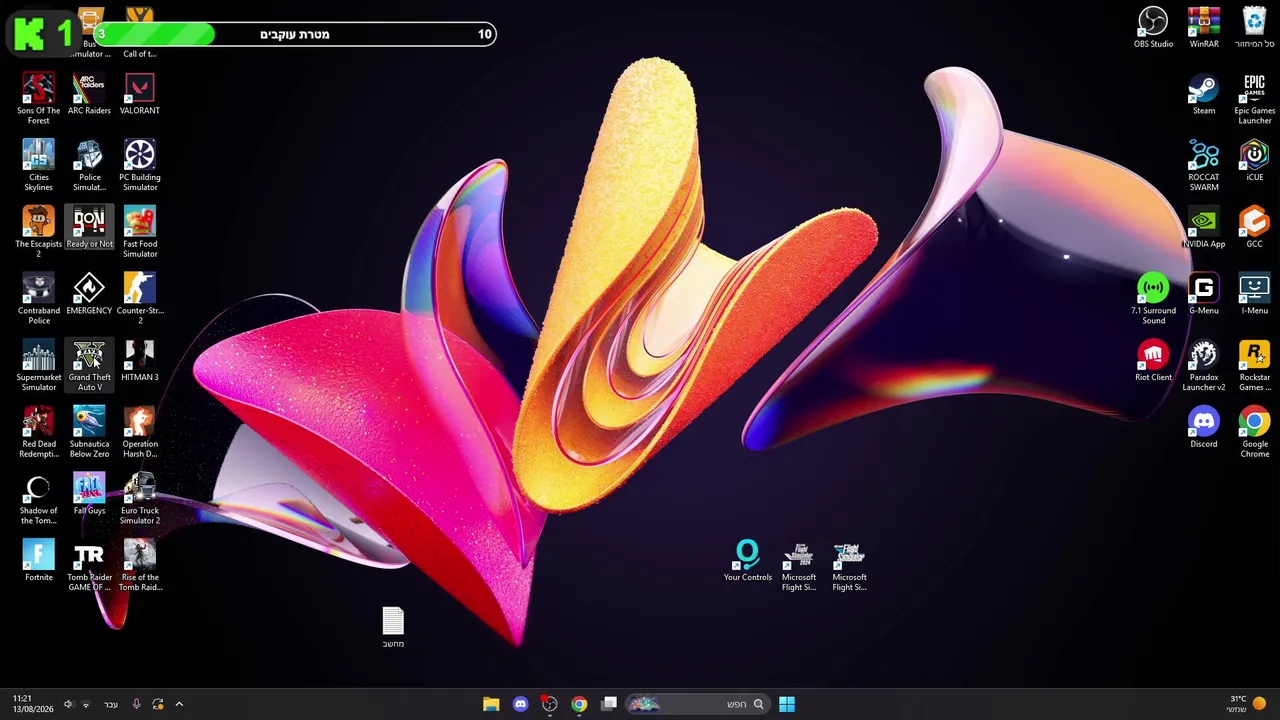Open the weather widget showing 31°C

tap(1247, 704)
